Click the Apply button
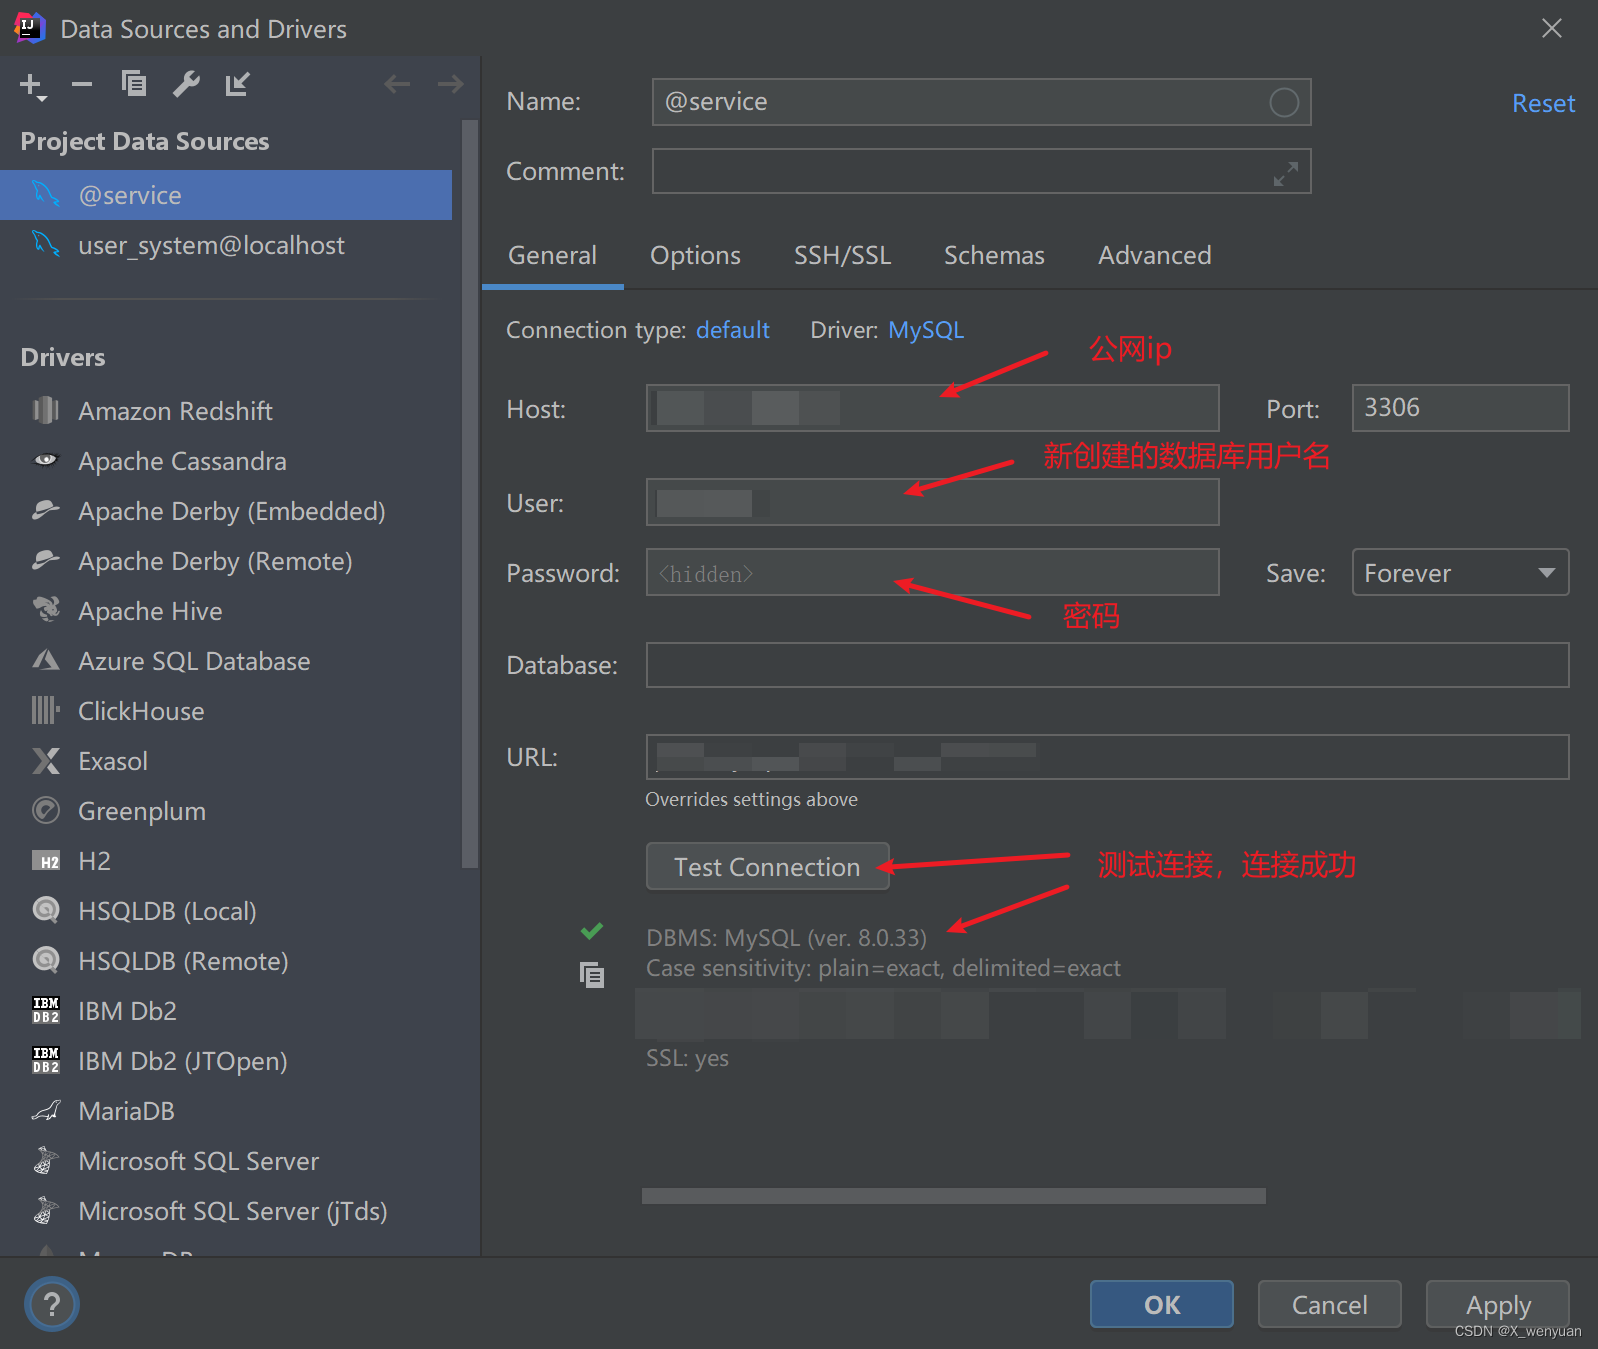1598x1349 pixels. click(x=1497, y=1304)
